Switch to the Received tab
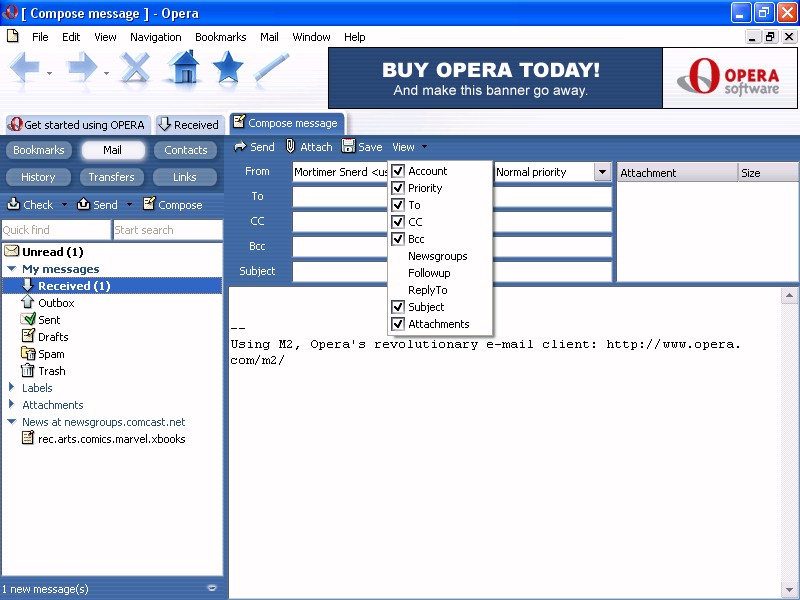800x600 pixels. coord(188,125)
